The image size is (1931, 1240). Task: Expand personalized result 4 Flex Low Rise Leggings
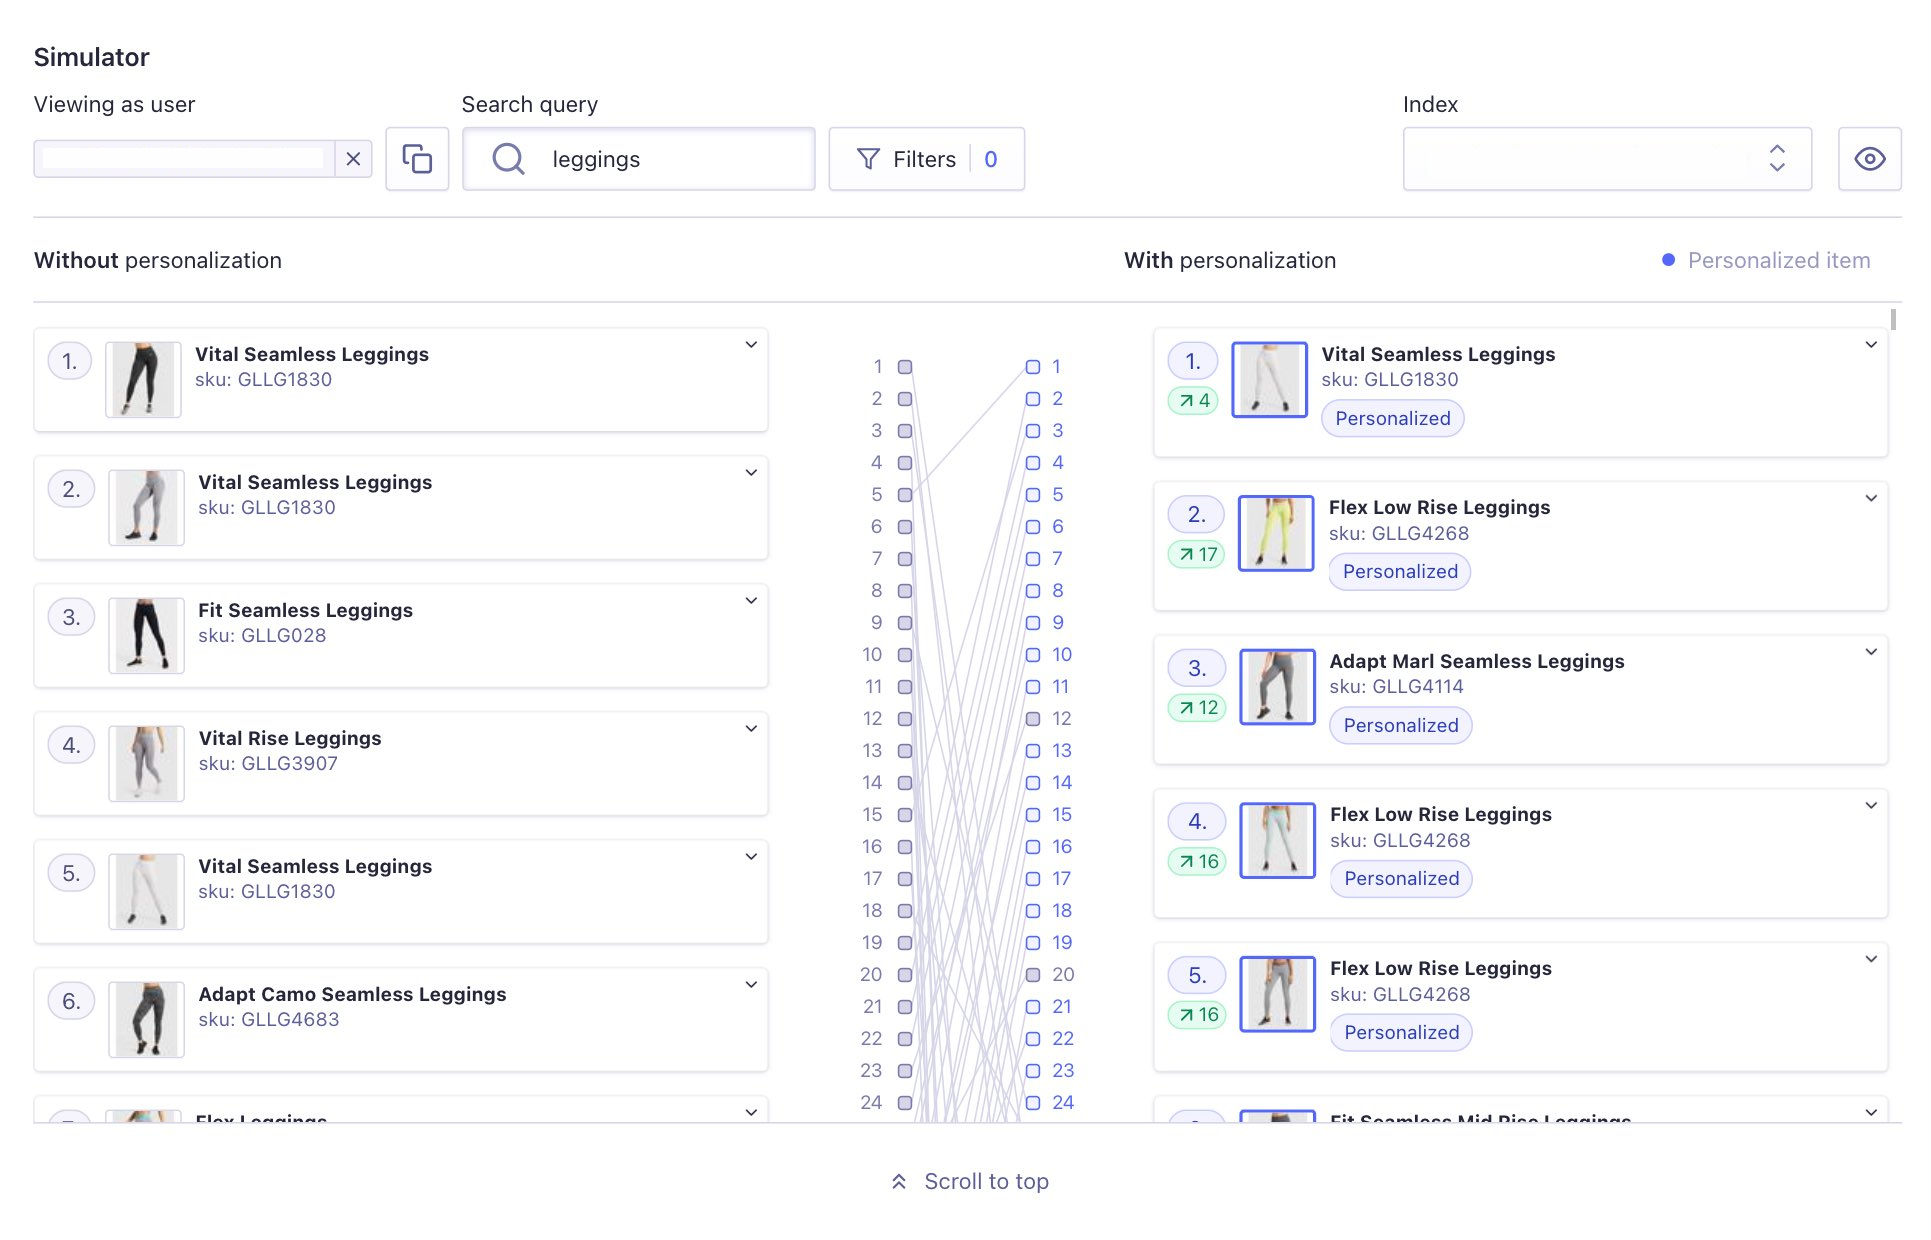tap(1871, 805)
